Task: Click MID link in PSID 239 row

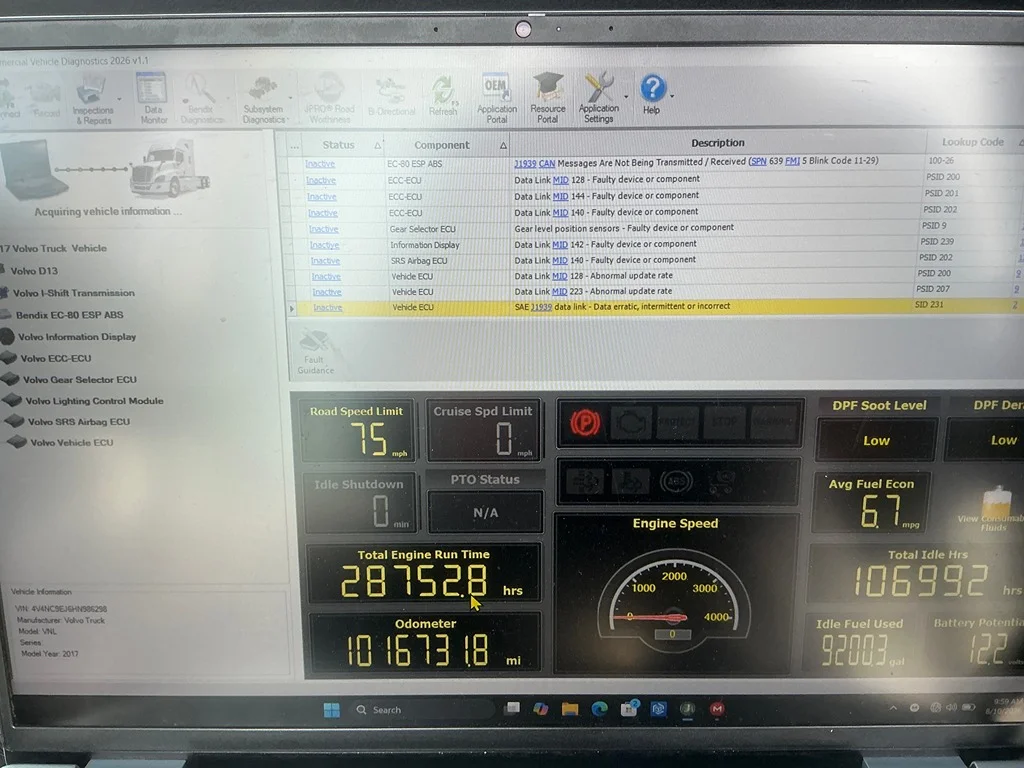Action: click(560, 244)
